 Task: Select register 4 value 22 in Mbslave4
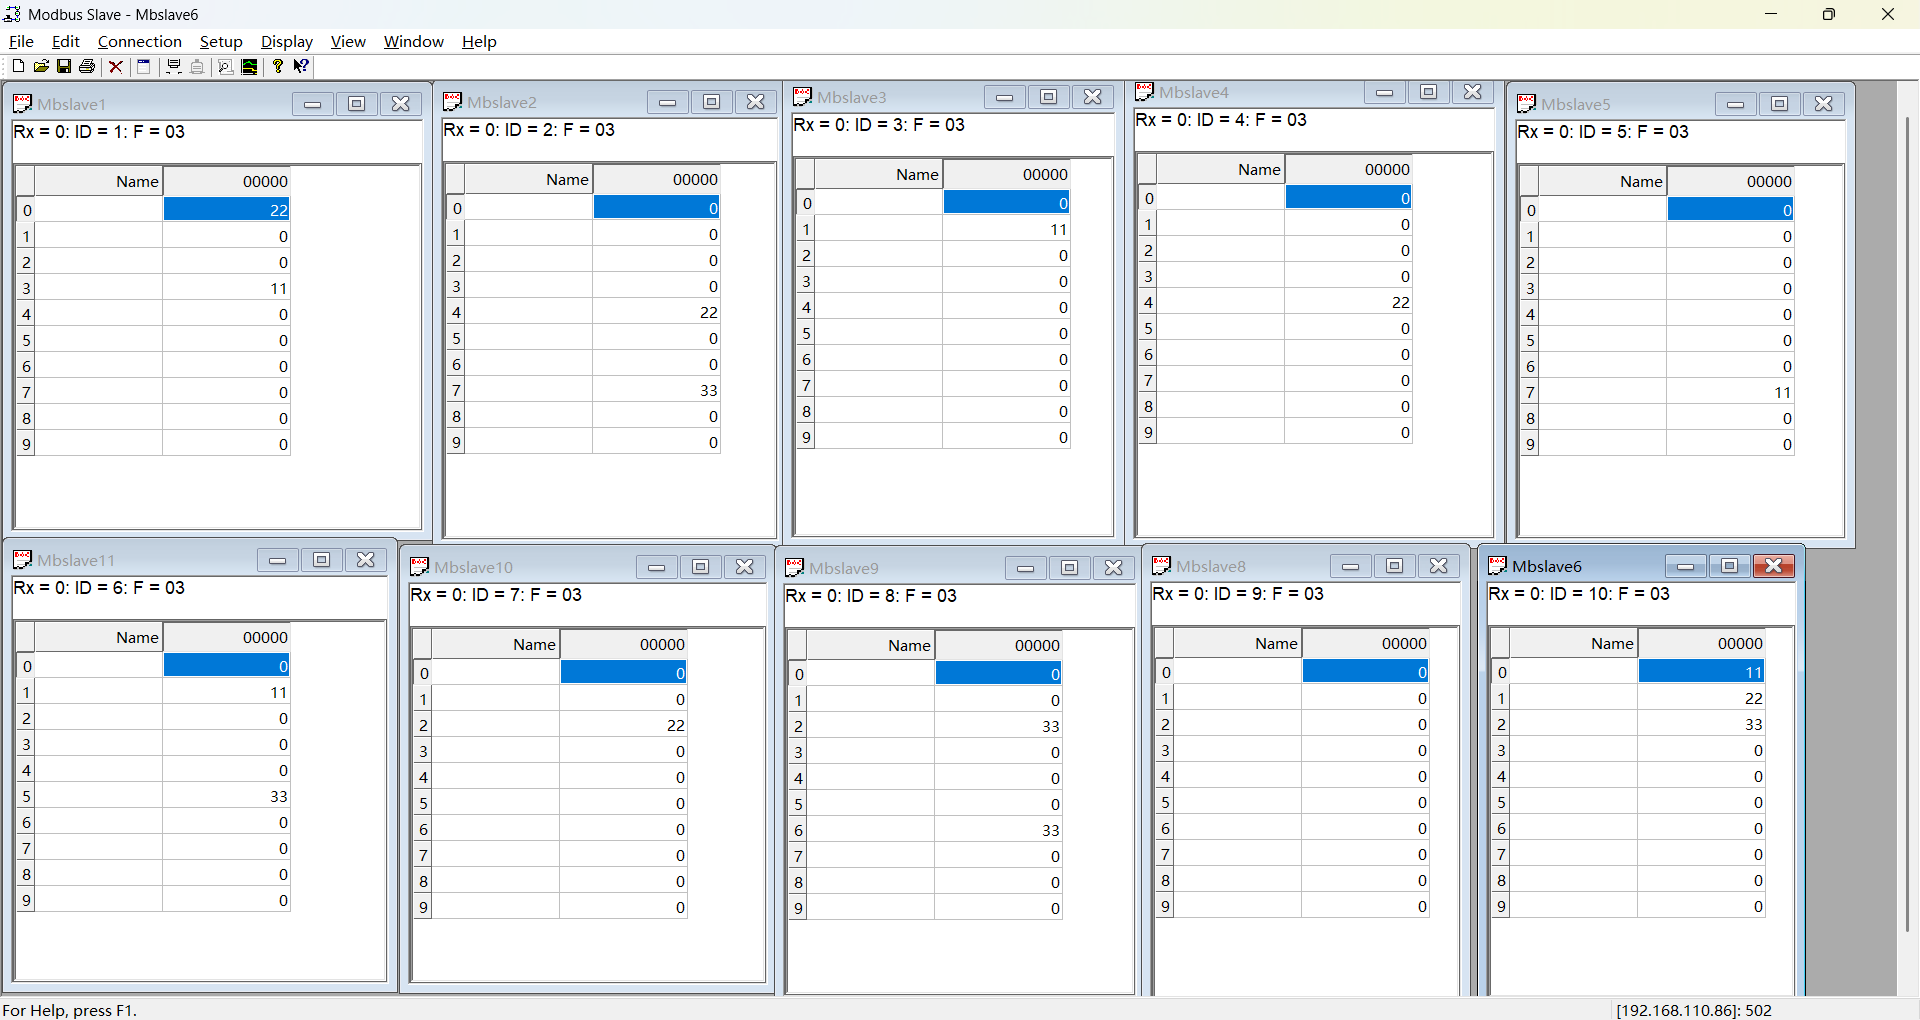pyautogui.click(x=1348, y=303)
